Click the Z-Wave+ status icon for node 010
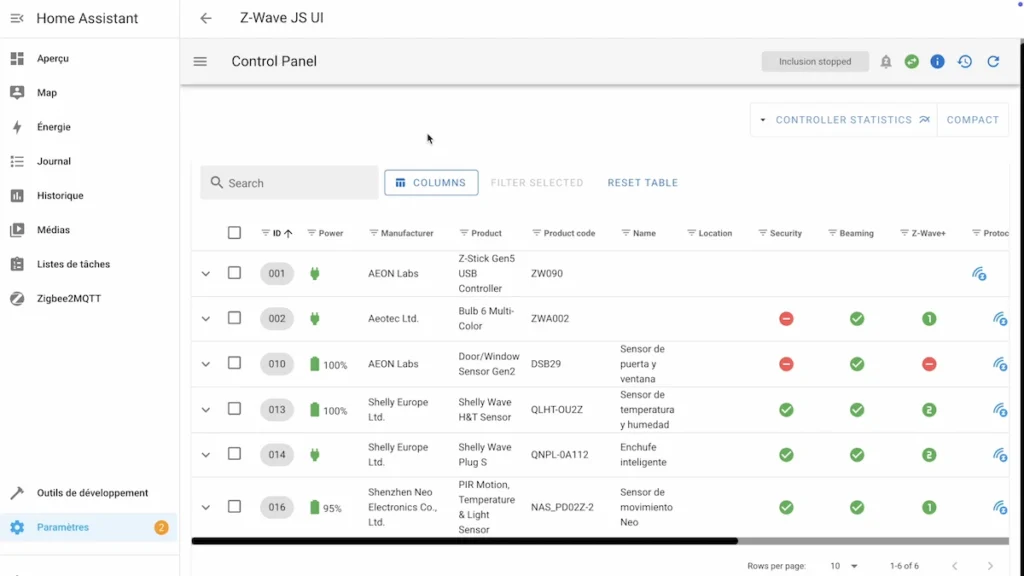 point(929,364)
